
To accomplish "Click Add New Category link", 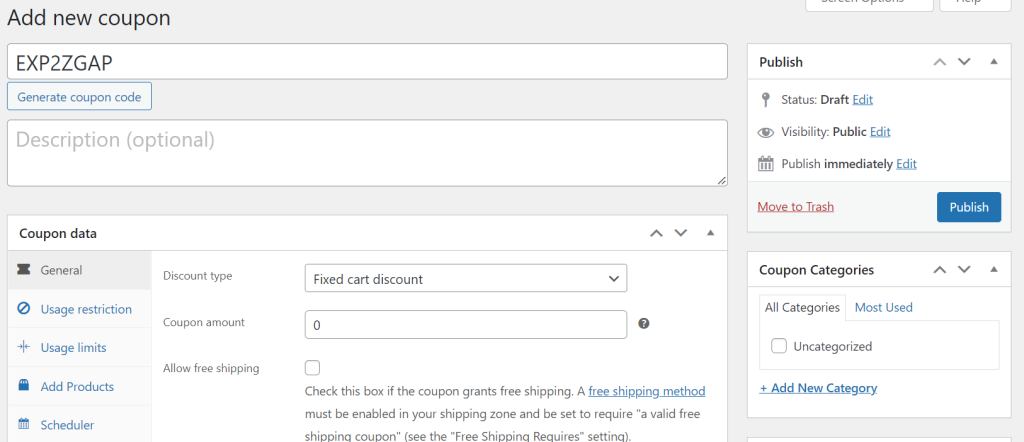I will 818,388.
